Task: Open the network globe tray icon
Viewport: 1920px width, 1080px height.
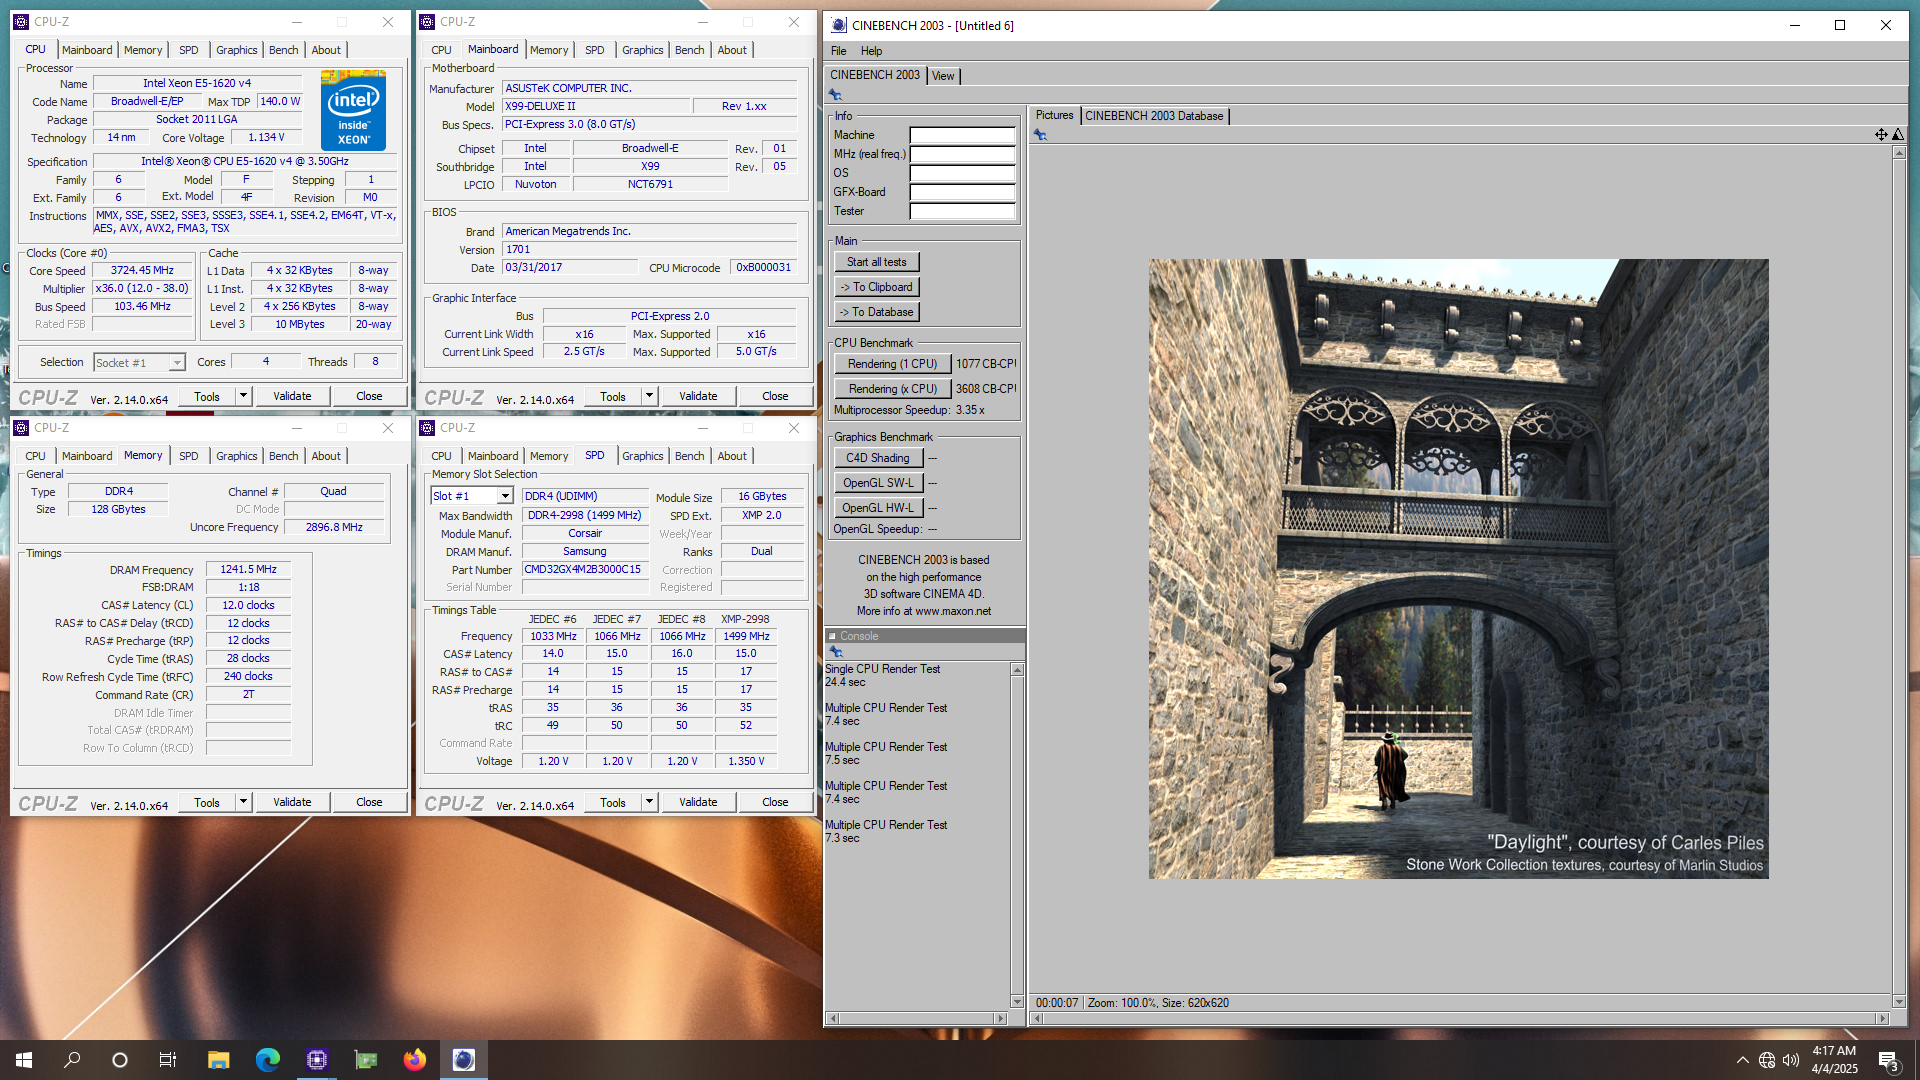Action: point(1767,1060)
